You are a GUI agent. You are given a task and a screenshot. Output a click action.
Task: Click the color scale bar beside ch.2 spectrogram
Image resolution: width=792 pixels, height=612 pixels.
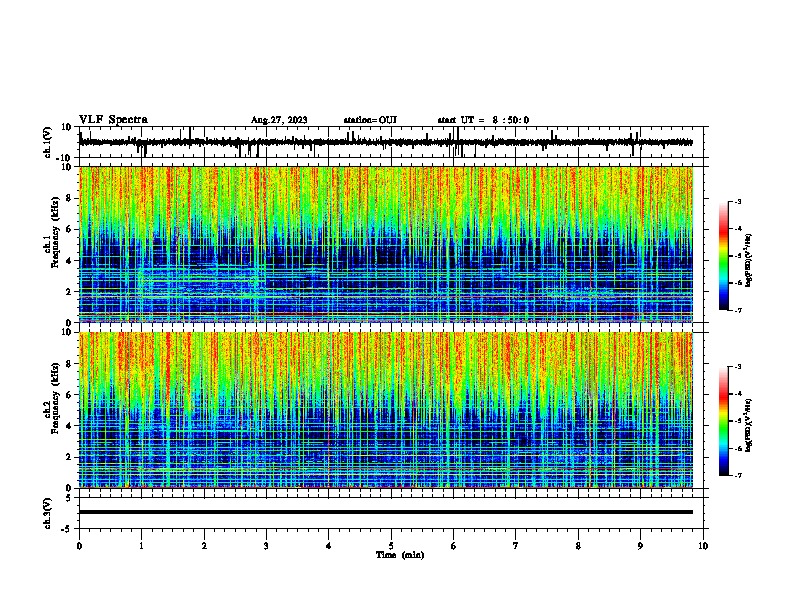(x=724, y=421)
